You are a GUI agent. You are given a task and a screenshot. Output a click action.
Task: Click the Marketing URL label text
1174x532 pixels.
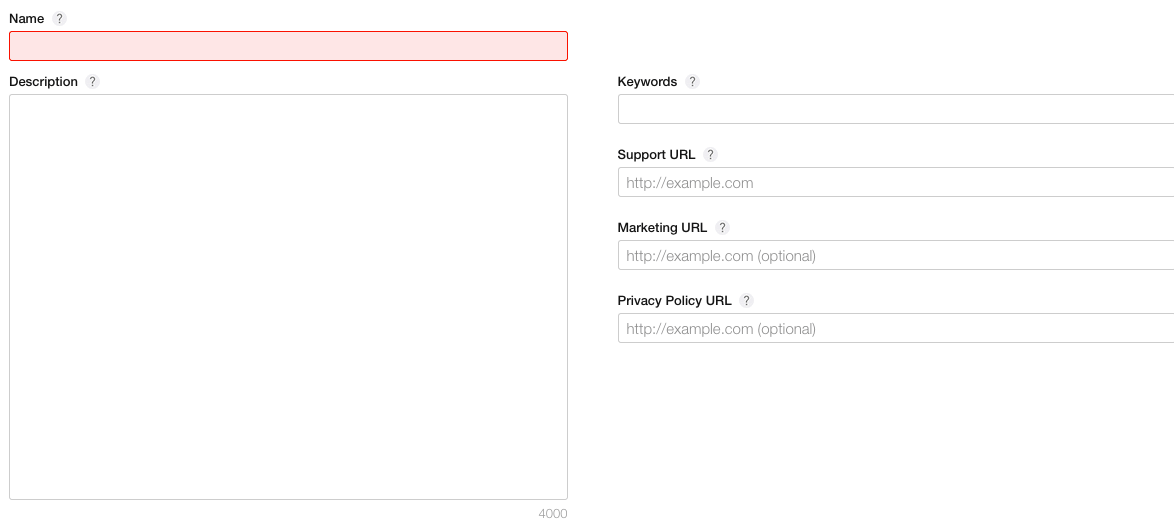[663, 227]
